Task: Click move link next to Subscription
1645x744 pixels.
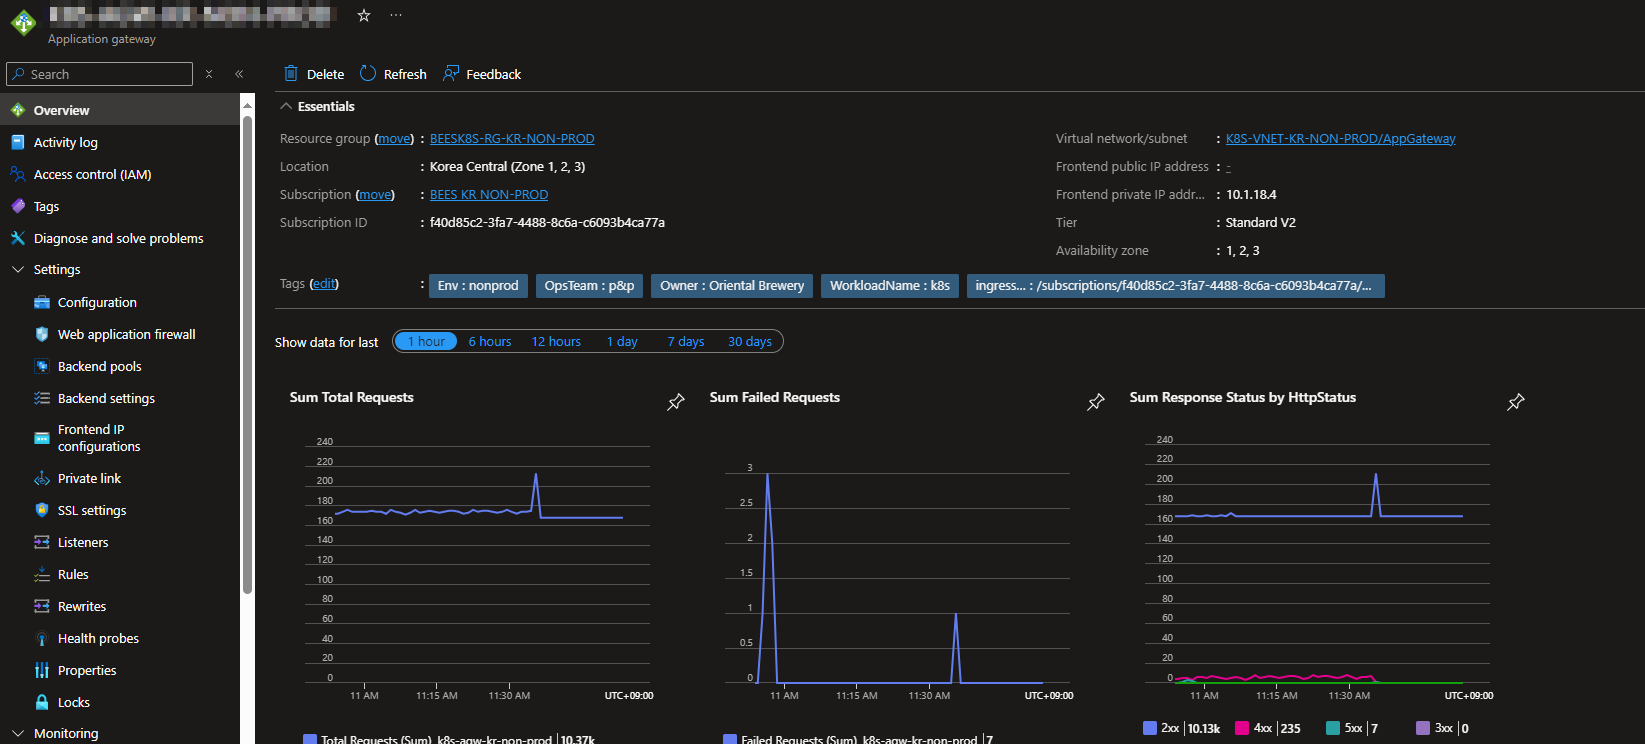Action: click(375, 195)
